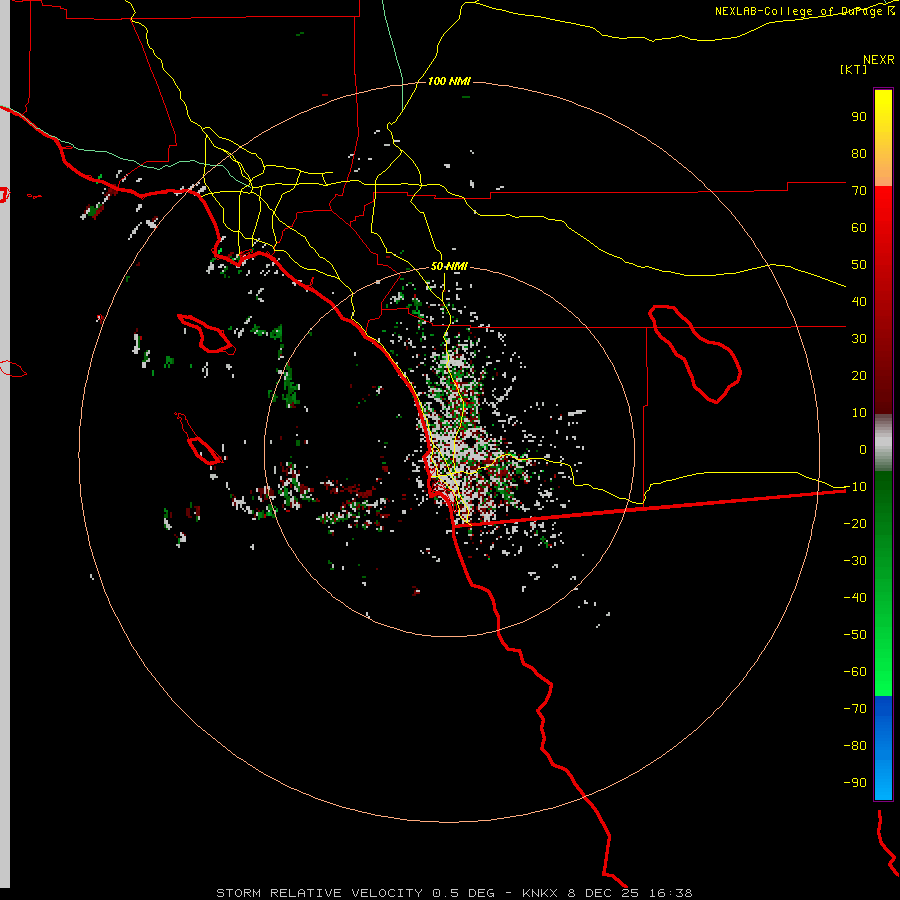The image size is (900, 900).
Task: Click the gray zero-velocity segment of color bar
Action: (883, 443)
